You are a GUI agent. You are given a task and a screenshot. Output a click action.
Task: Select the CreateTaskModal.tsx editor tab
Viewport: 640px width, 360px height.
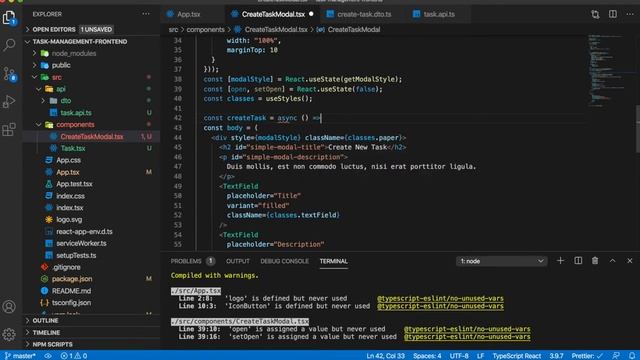coord(273,14)
